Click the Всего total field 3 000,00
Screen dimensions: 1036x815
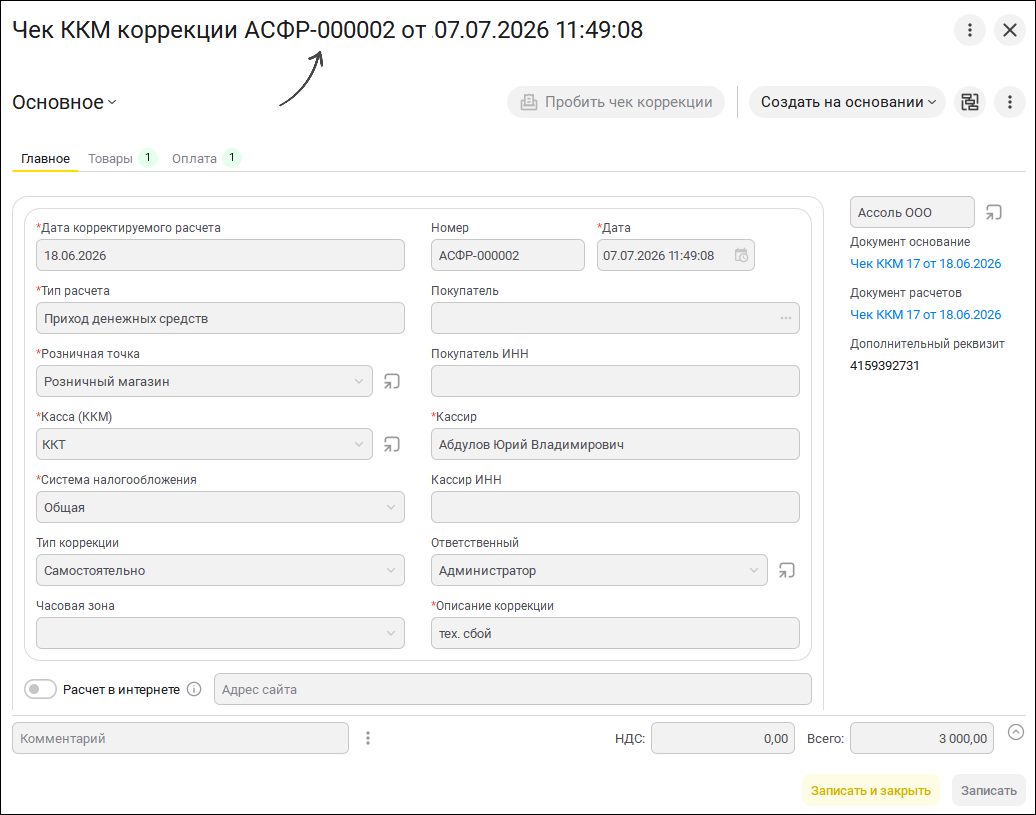pos(922,738)
